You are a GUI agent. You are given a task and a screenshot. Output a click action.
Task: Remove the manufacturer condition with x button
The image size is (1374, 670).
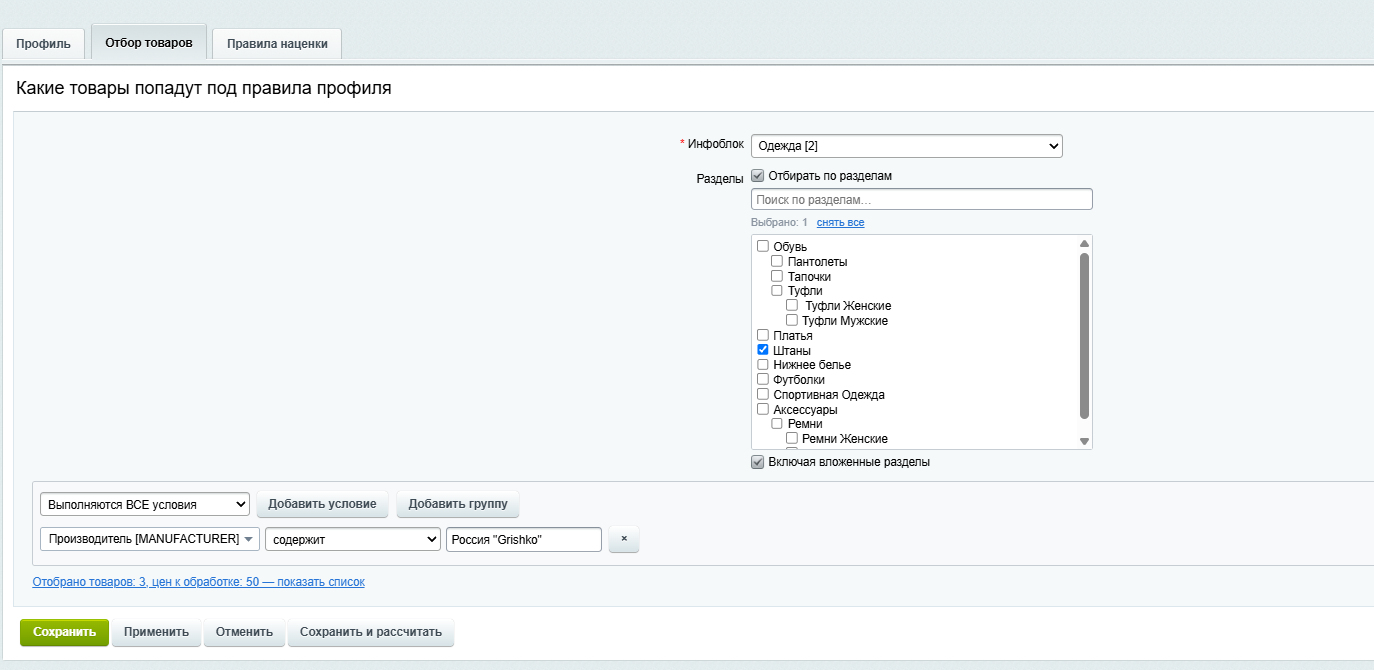pos(624,540)
